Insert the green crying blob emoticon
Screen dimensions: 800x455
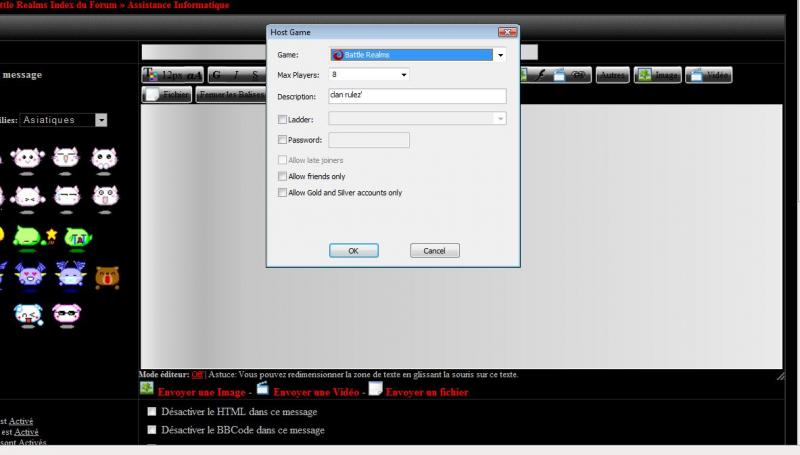78,237
